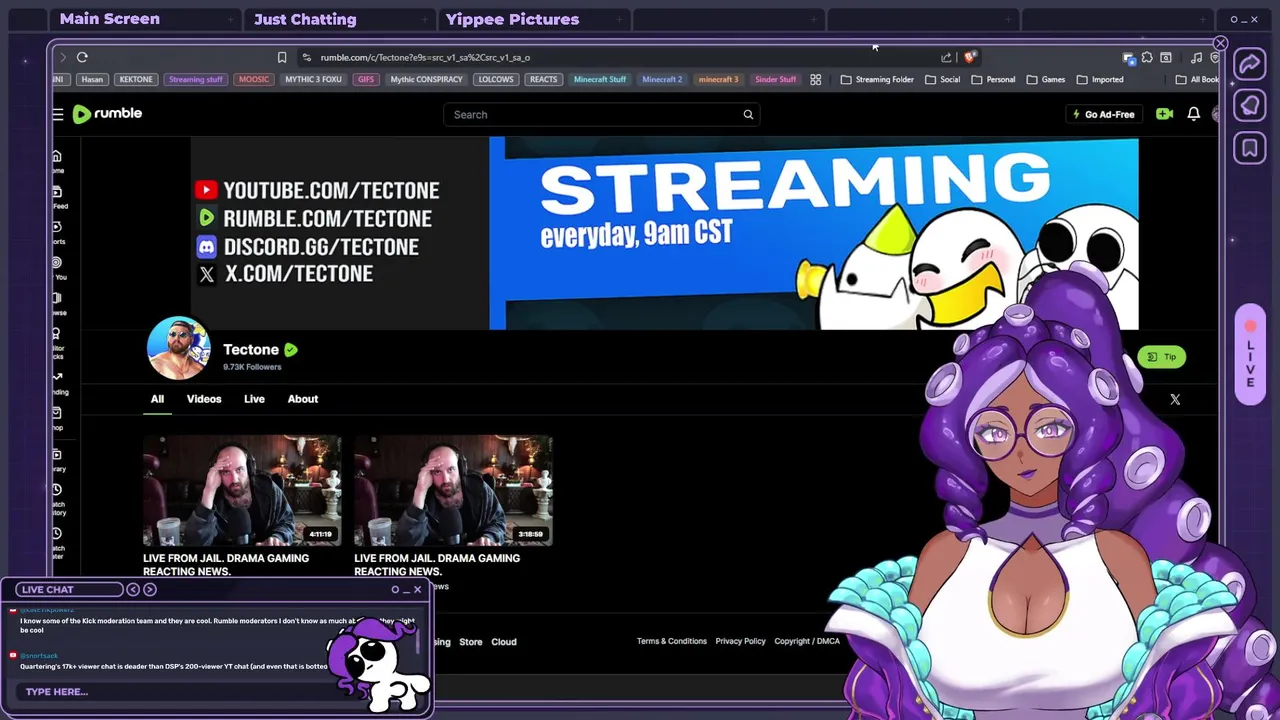This screenshot has height=720, width=1280.
Task: Open Privacy Policy footer link
Action: pos(740,641)
